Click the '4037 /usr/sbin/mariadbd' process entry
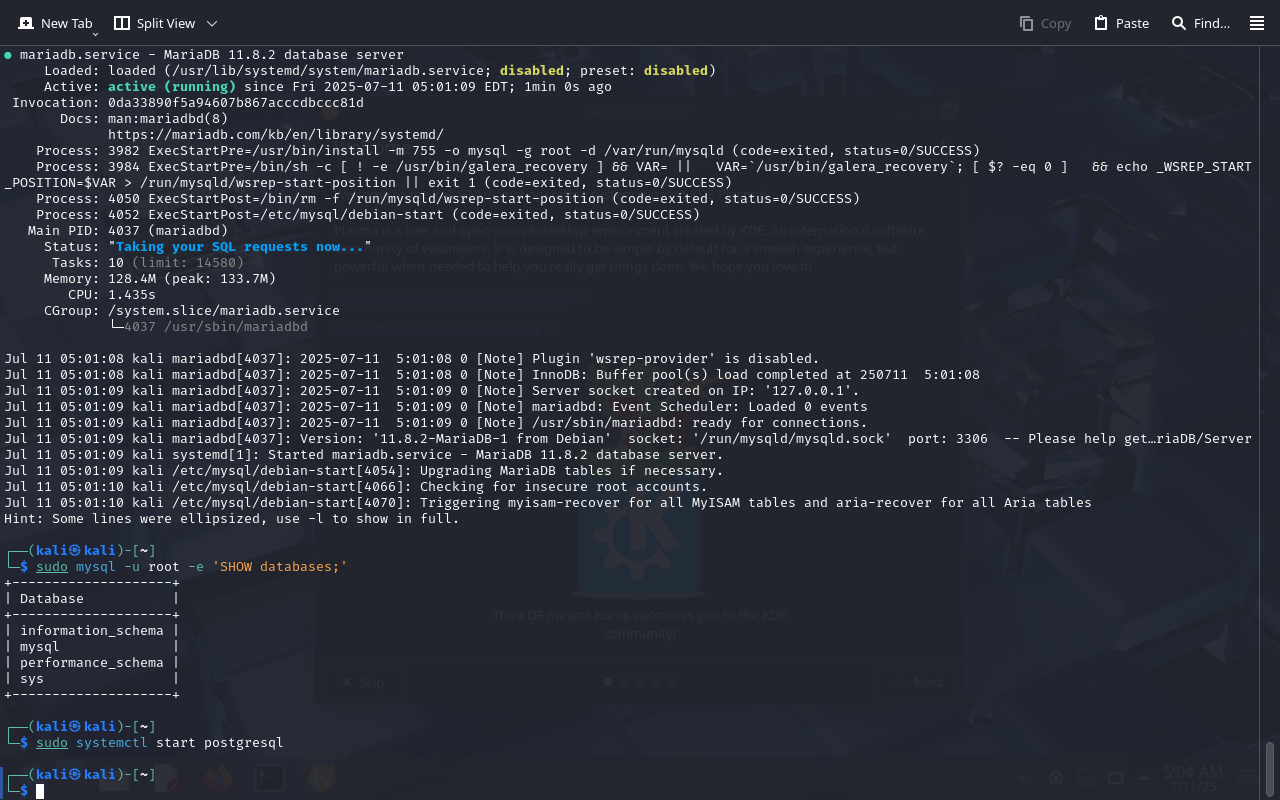This screenshot has height=800, width=1280. tap(216, 327)
